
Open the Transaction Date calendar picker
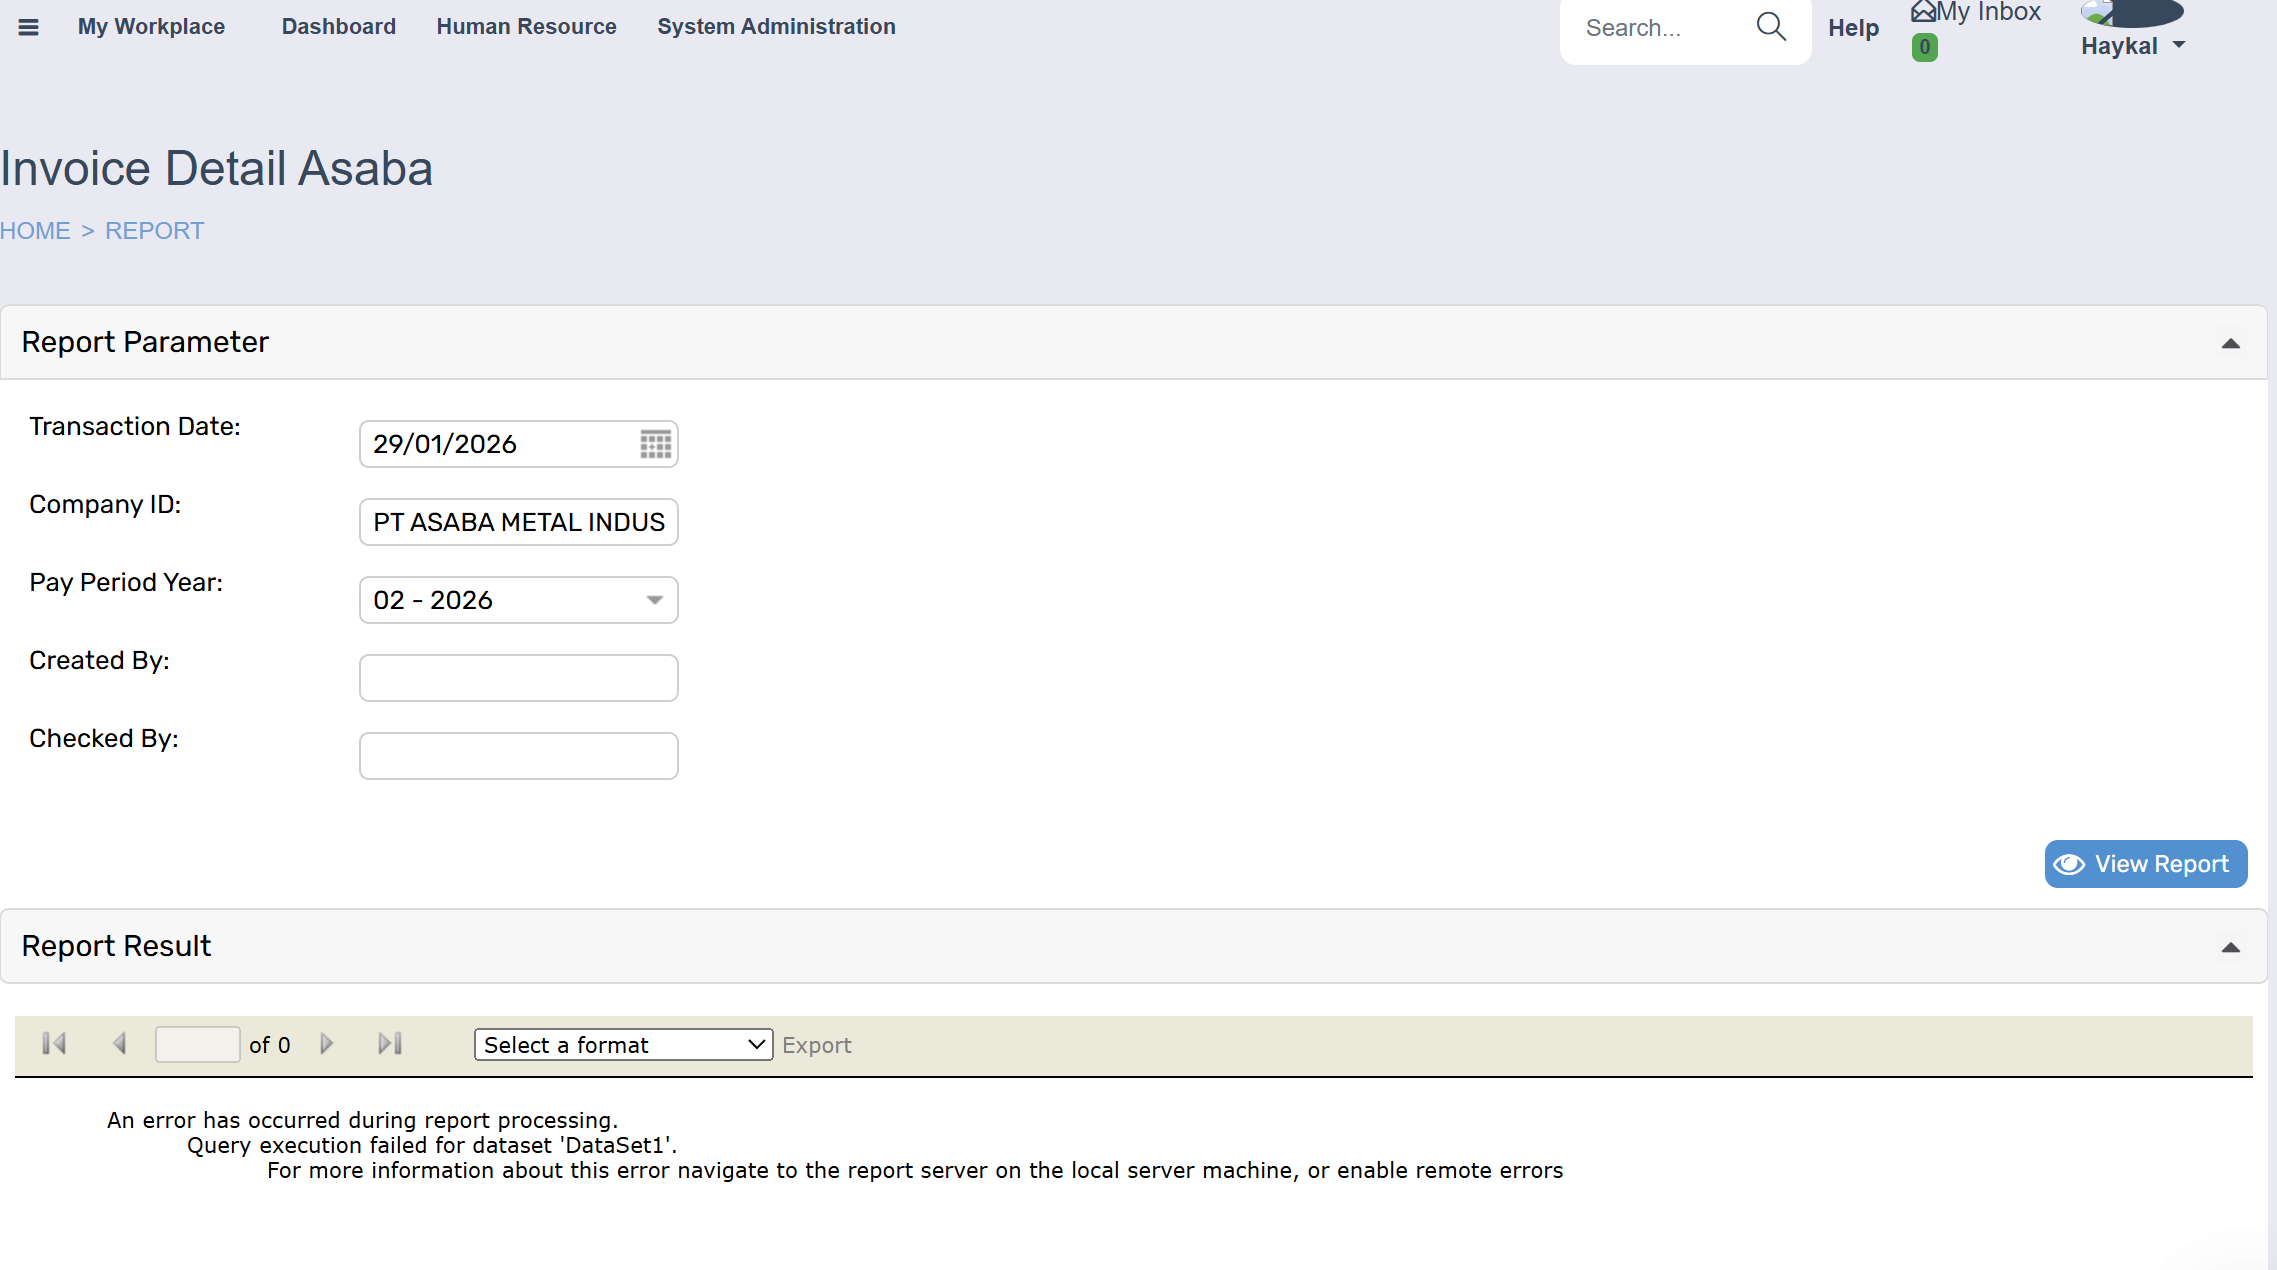point(655,444)
